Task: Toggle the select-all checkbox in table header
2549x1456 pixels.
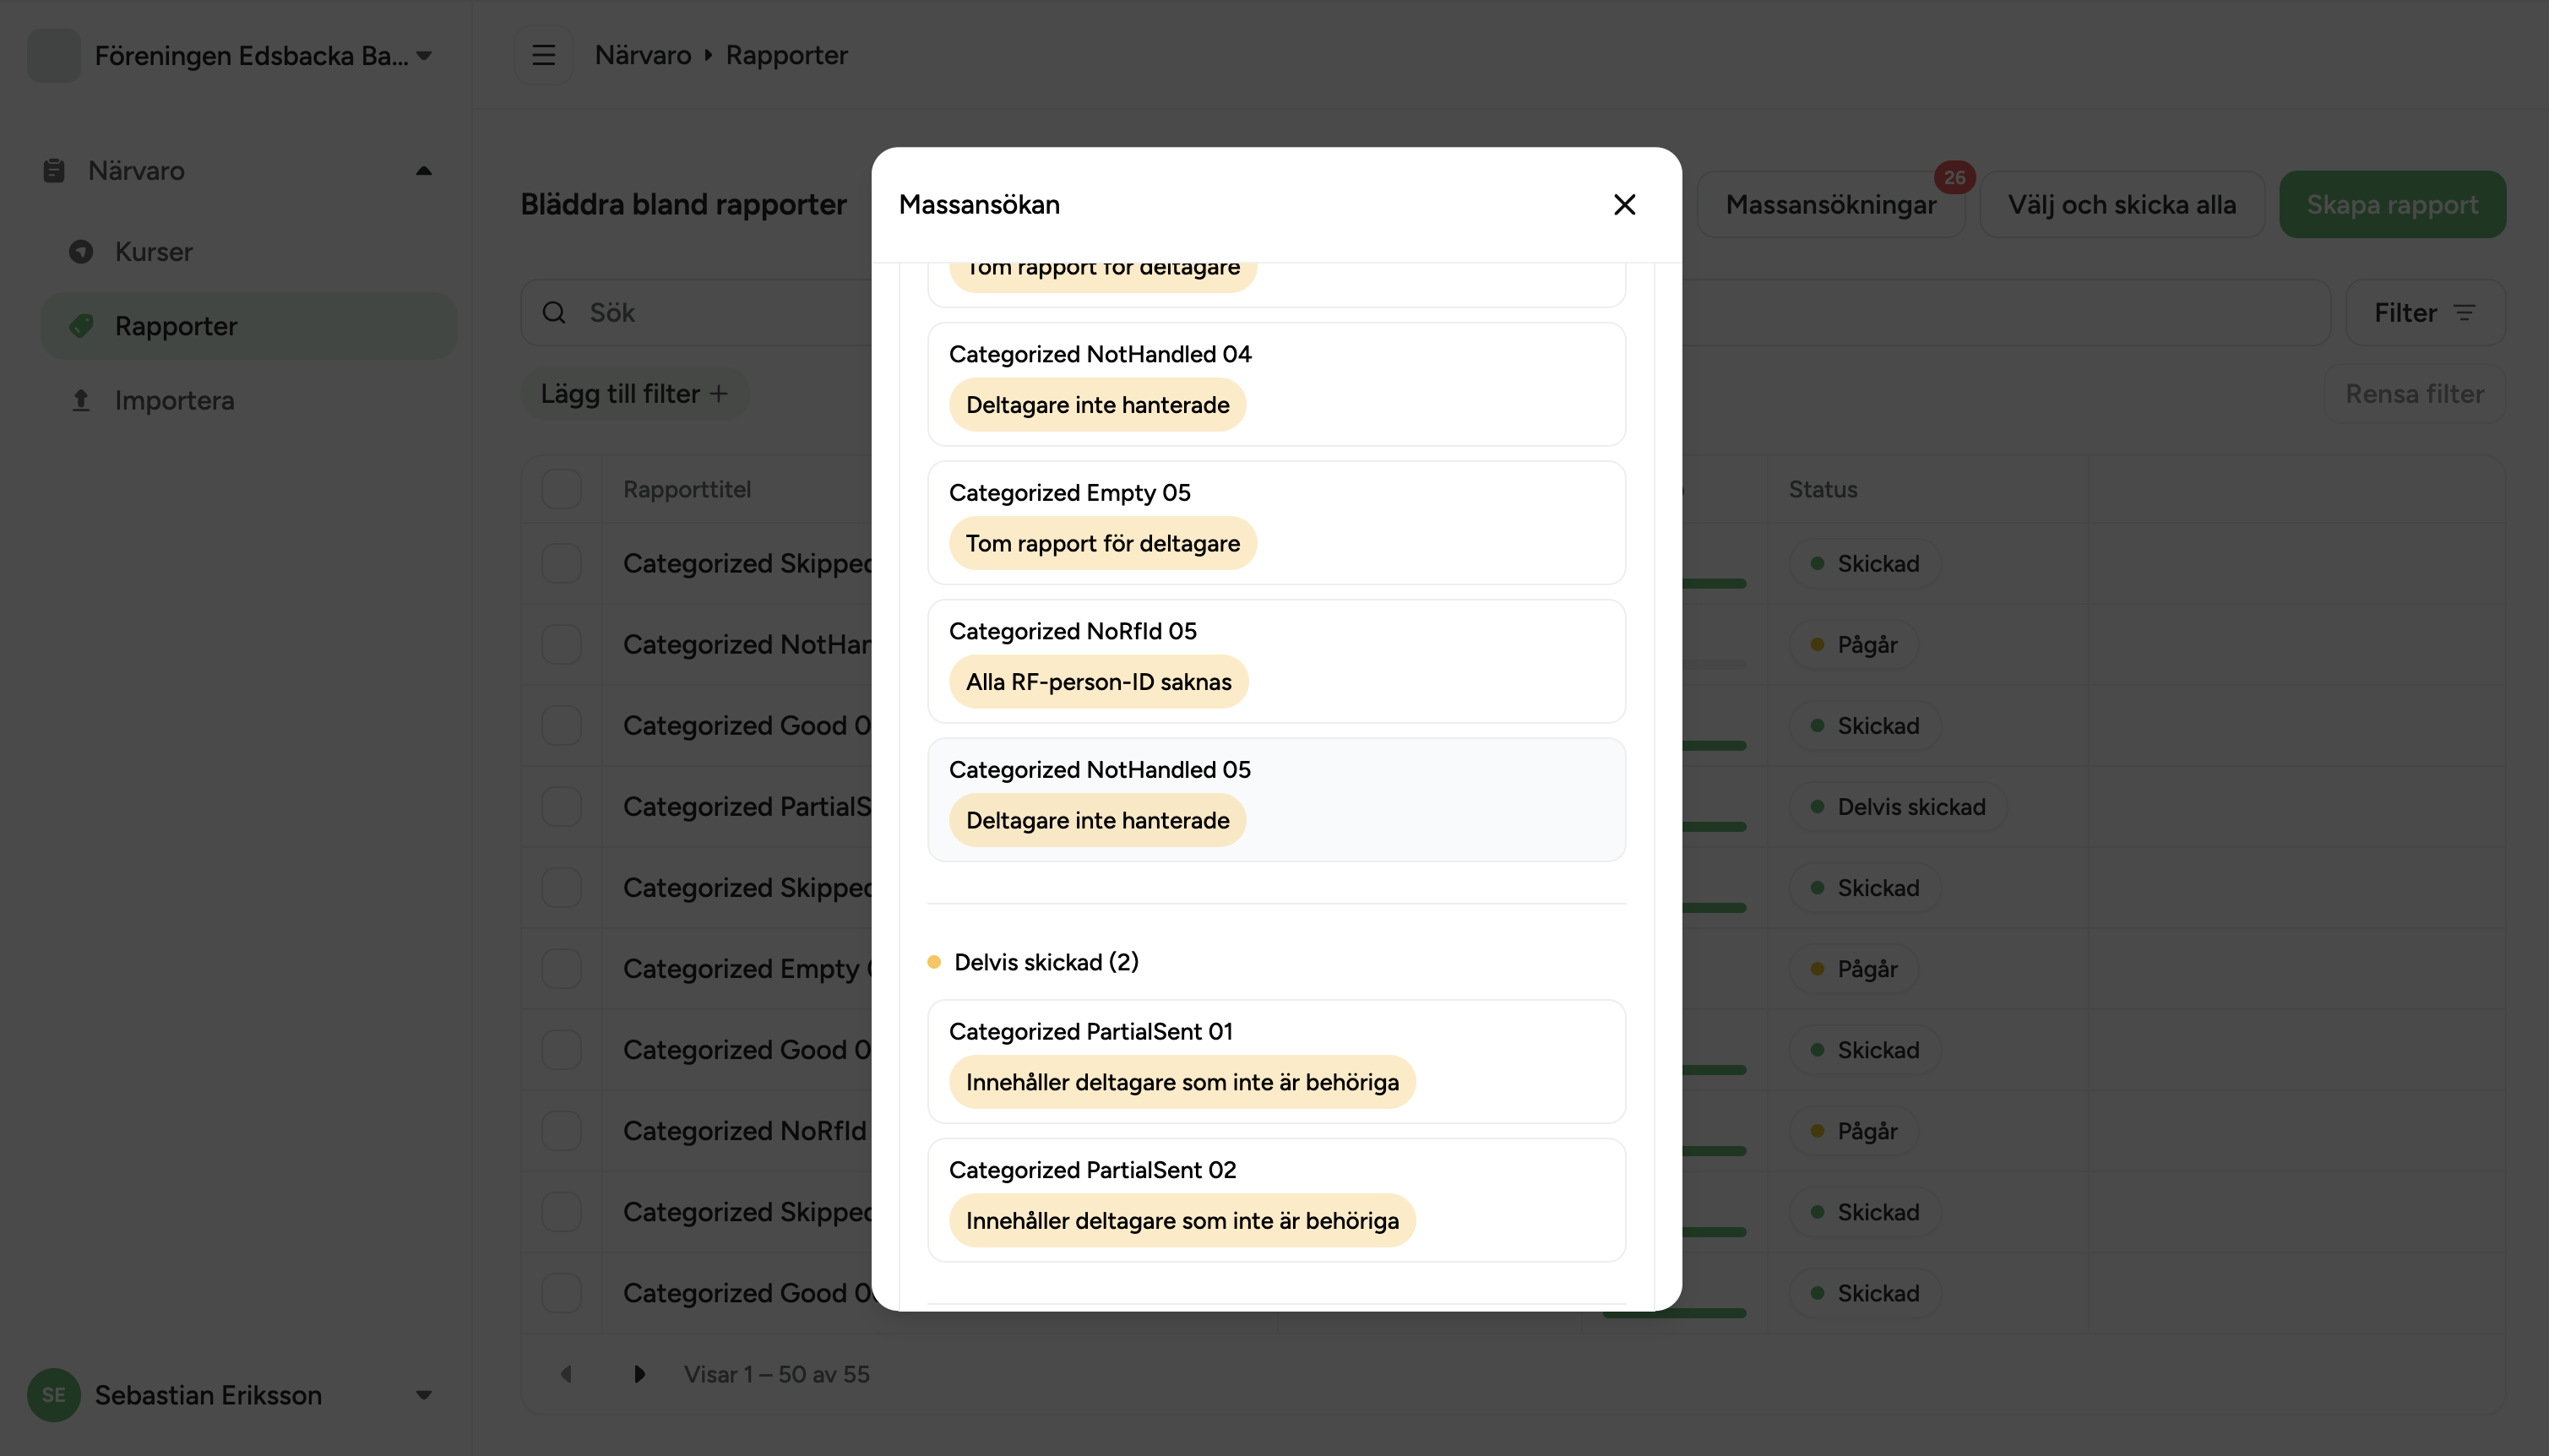Action: 561,489
